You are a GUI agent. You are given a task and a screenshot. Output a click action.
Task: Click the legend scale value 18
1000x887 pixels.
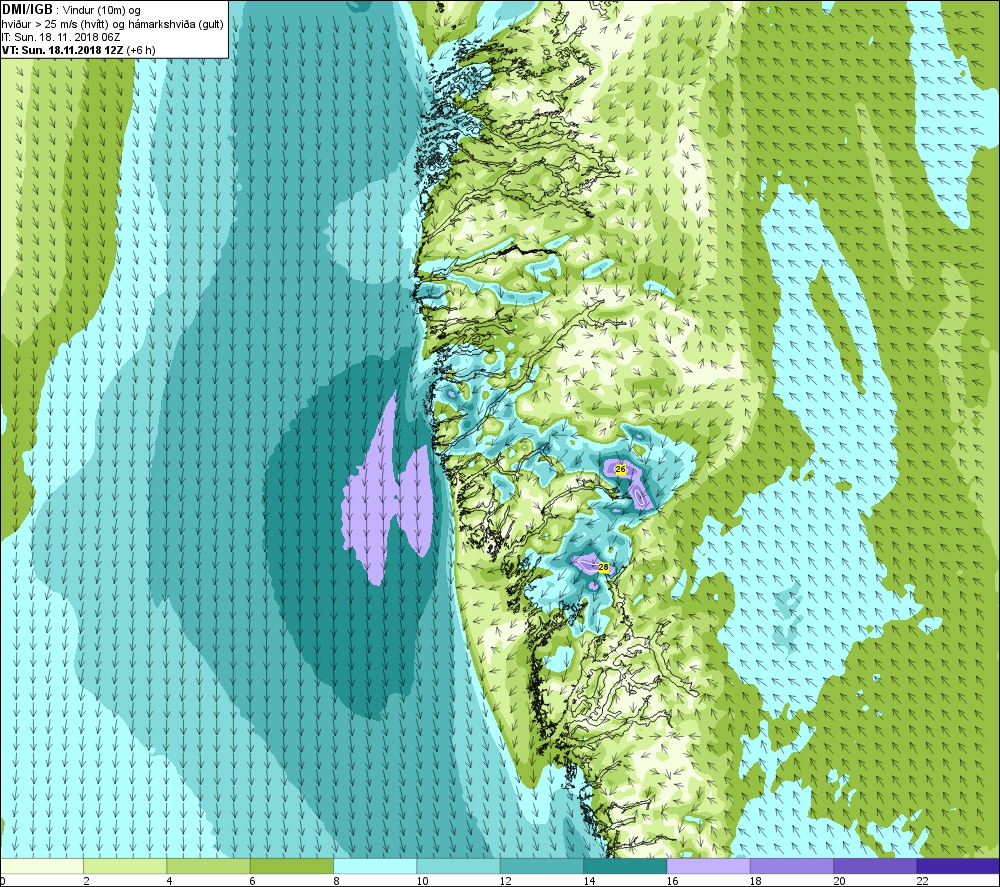click(x=756, y=881)
